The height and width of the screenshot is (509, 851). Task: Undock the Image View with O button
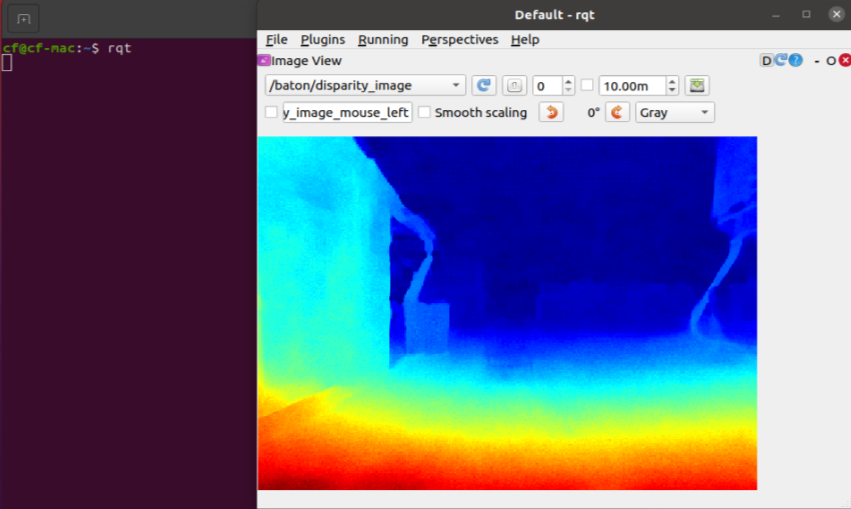830,61
